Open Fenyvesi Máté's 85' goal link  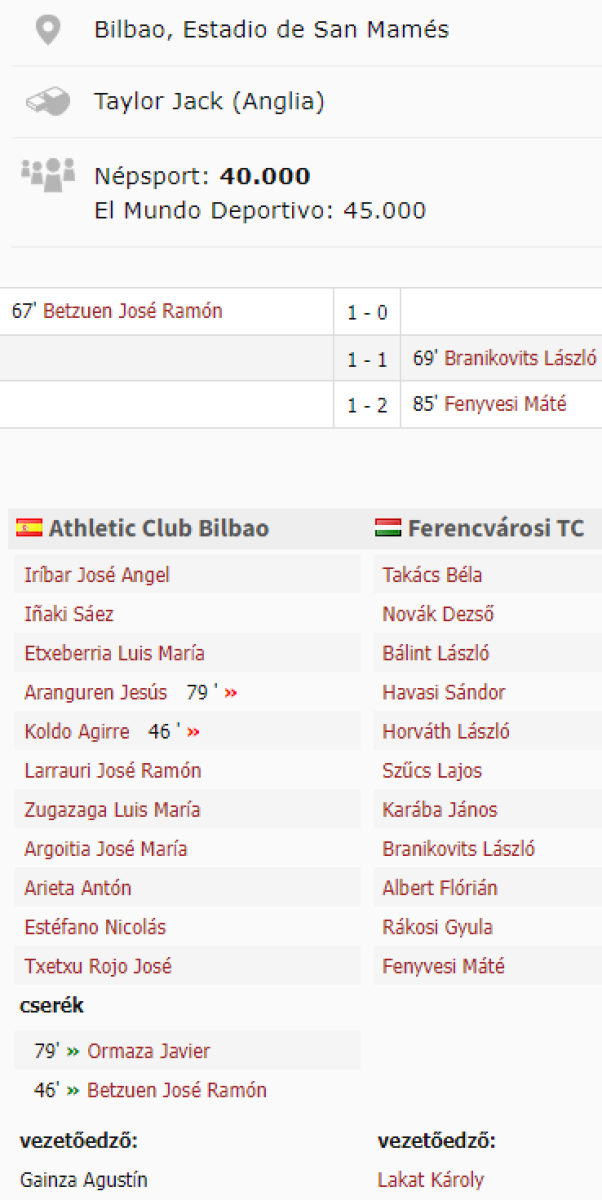pos(505,404)
